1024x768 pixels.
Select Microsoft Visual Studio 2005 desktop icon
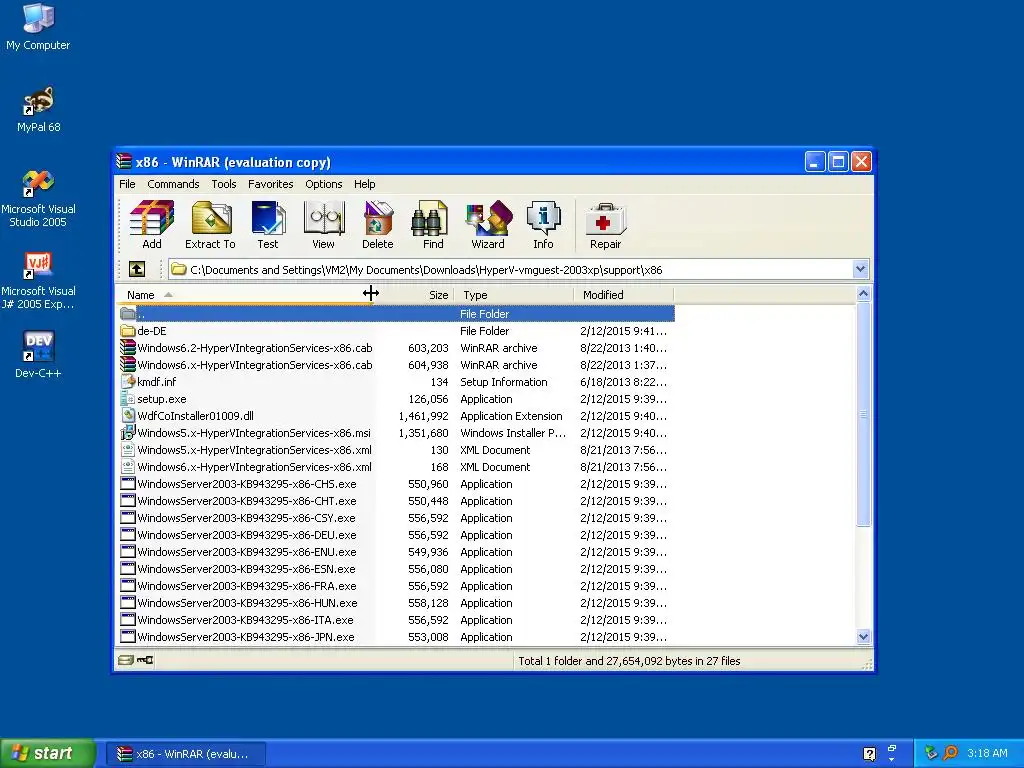tap(38, 198)
